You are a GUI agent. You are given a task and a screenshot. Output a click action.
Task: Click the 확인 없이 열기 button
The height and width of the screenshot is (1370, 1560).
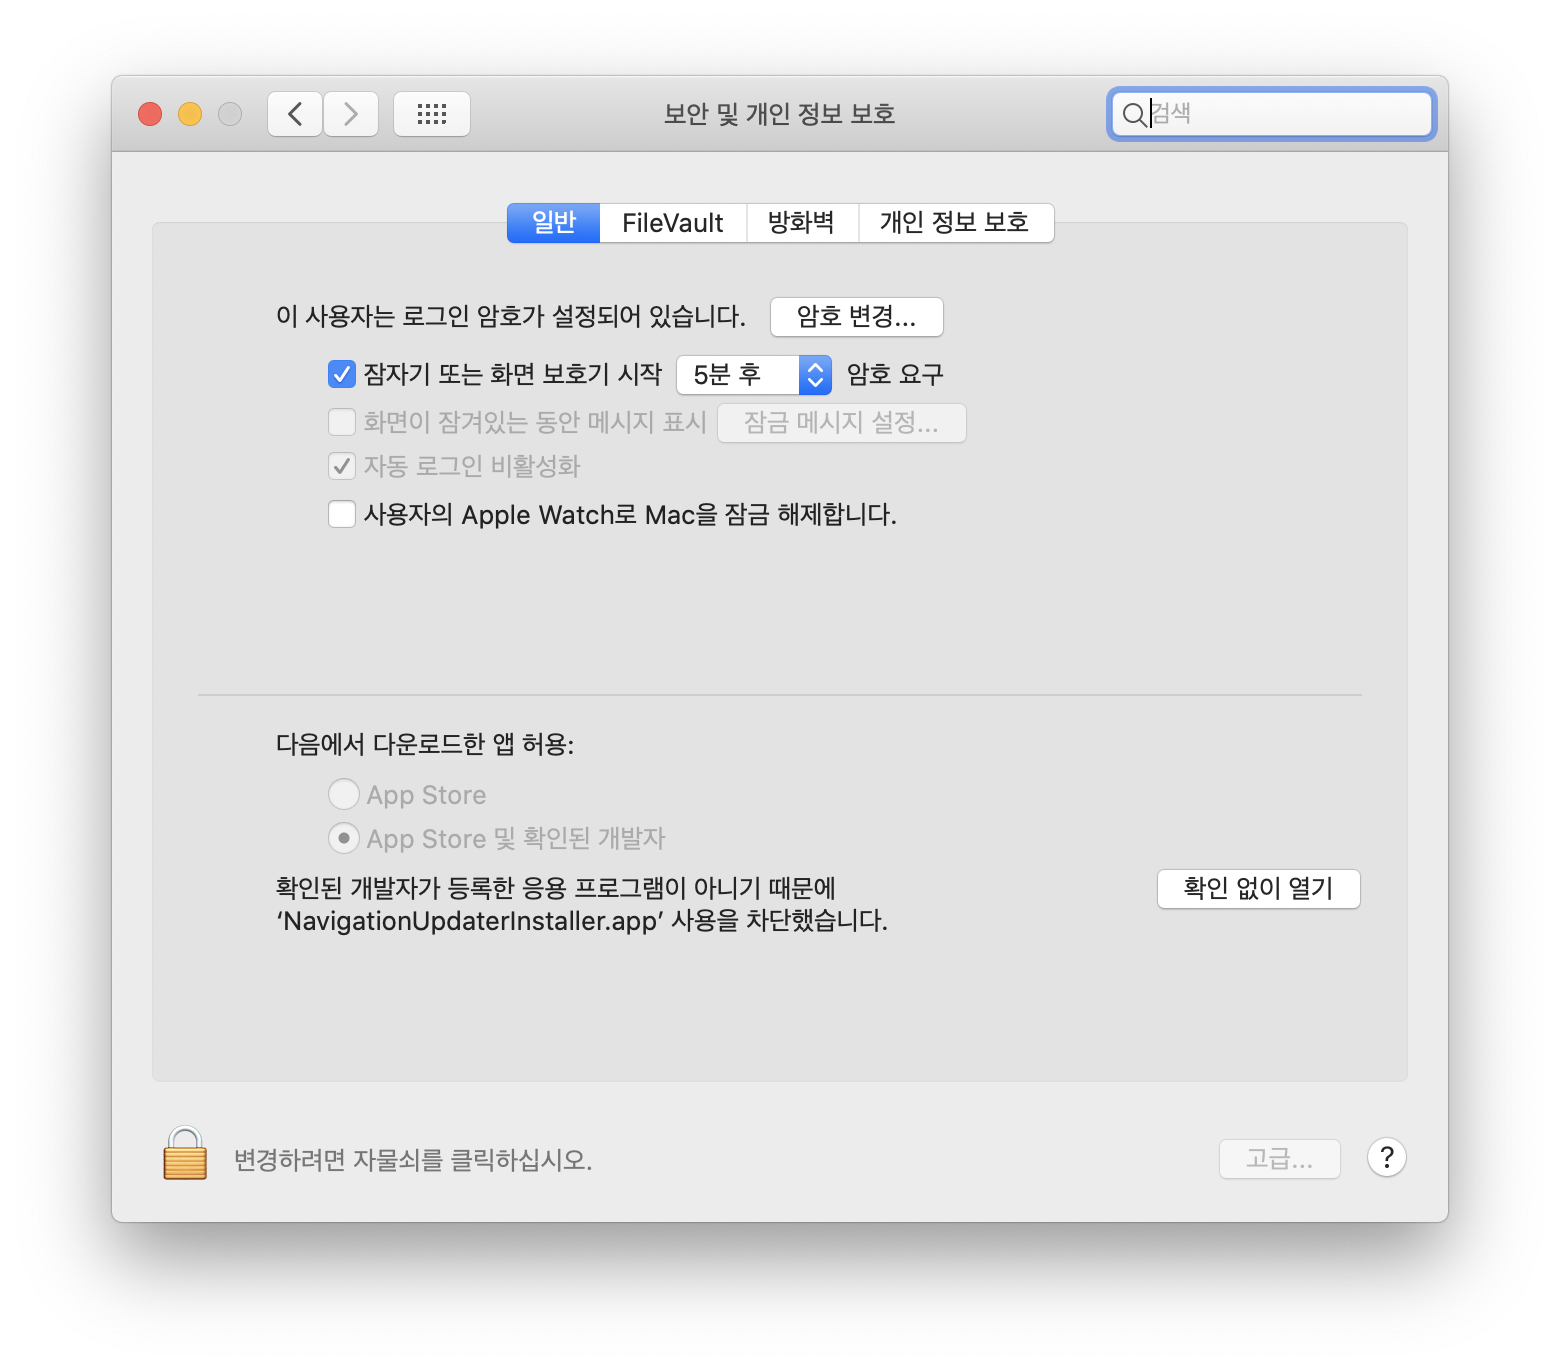(x=1258, y=889)
